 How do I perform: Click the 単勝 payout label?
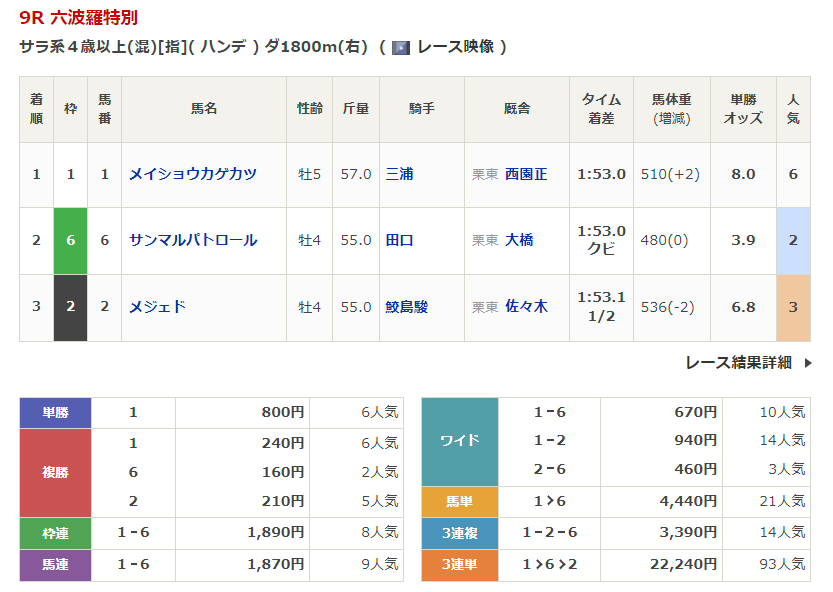(x=55, y=412)
